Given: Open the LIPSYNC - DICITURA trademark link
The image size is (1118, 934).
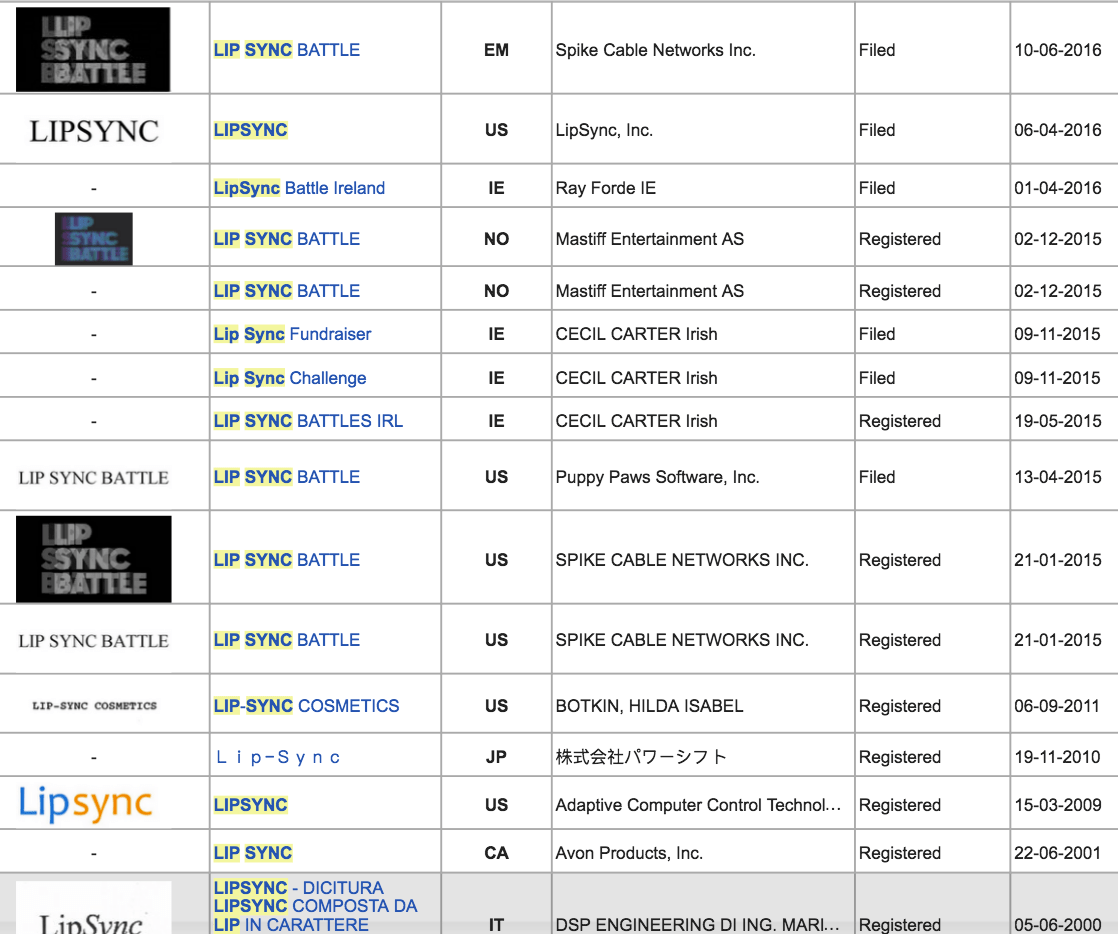Looking at the screenshot, I should pos(315,905).
